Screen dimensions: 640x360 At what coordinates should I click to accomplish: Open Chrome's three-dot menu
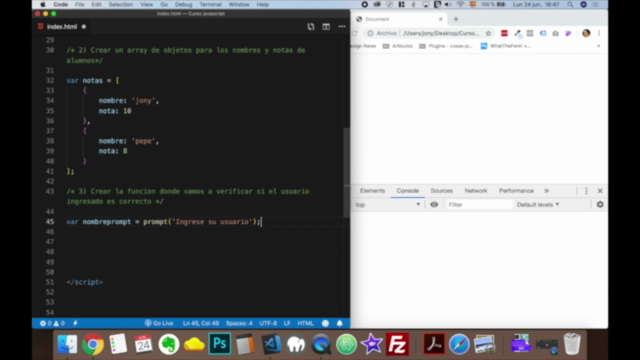[599, 33]
